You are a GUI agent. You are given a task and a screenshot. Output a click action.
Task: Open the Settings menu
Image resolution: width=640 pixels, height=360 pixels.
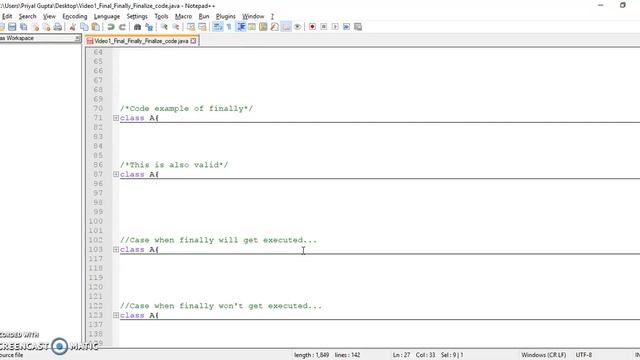click(137, 16)
